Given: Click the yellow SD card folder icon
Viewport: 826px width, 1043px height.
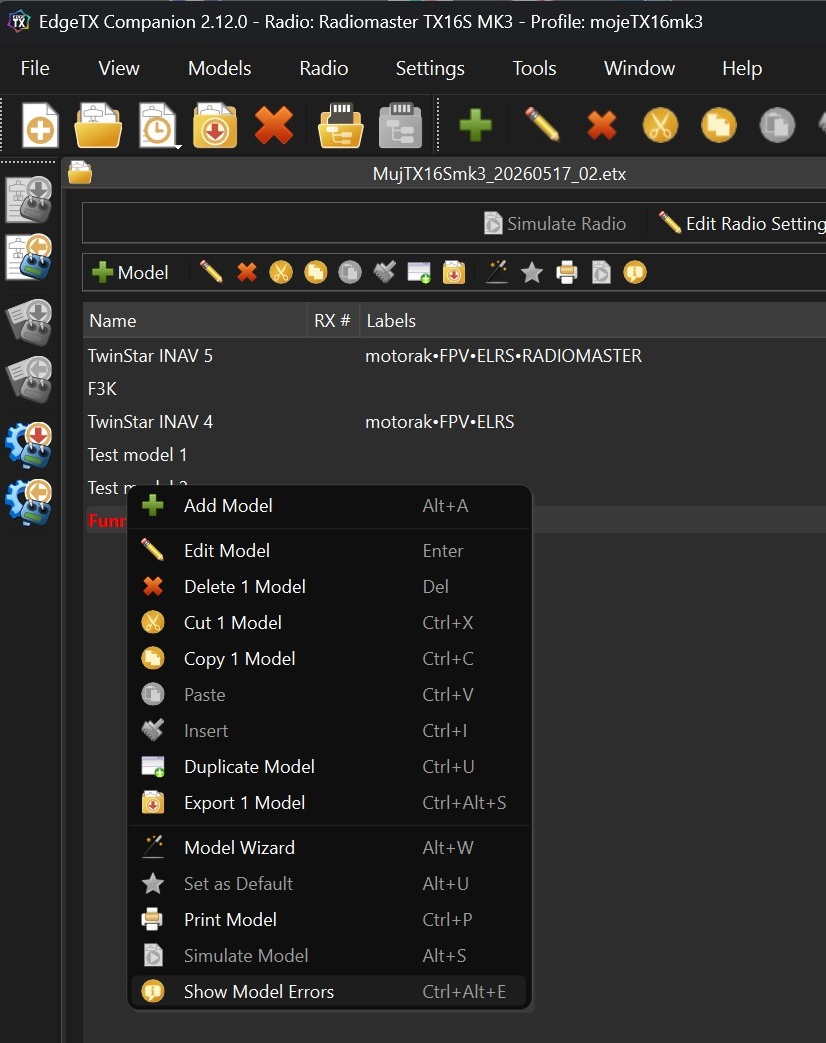Looking at the screenshot, I should (341, 124).
